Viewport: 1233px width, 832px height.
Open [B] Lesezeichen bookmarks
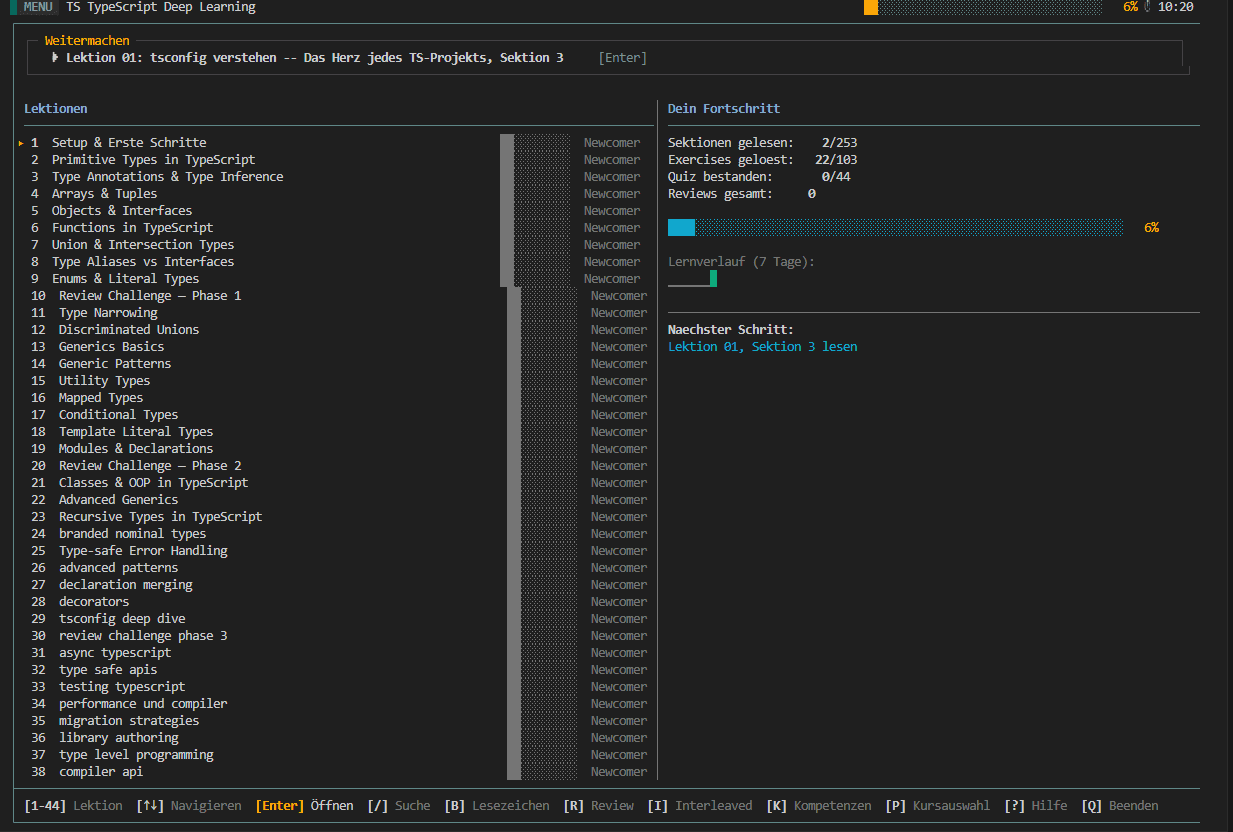coord(497,806)
